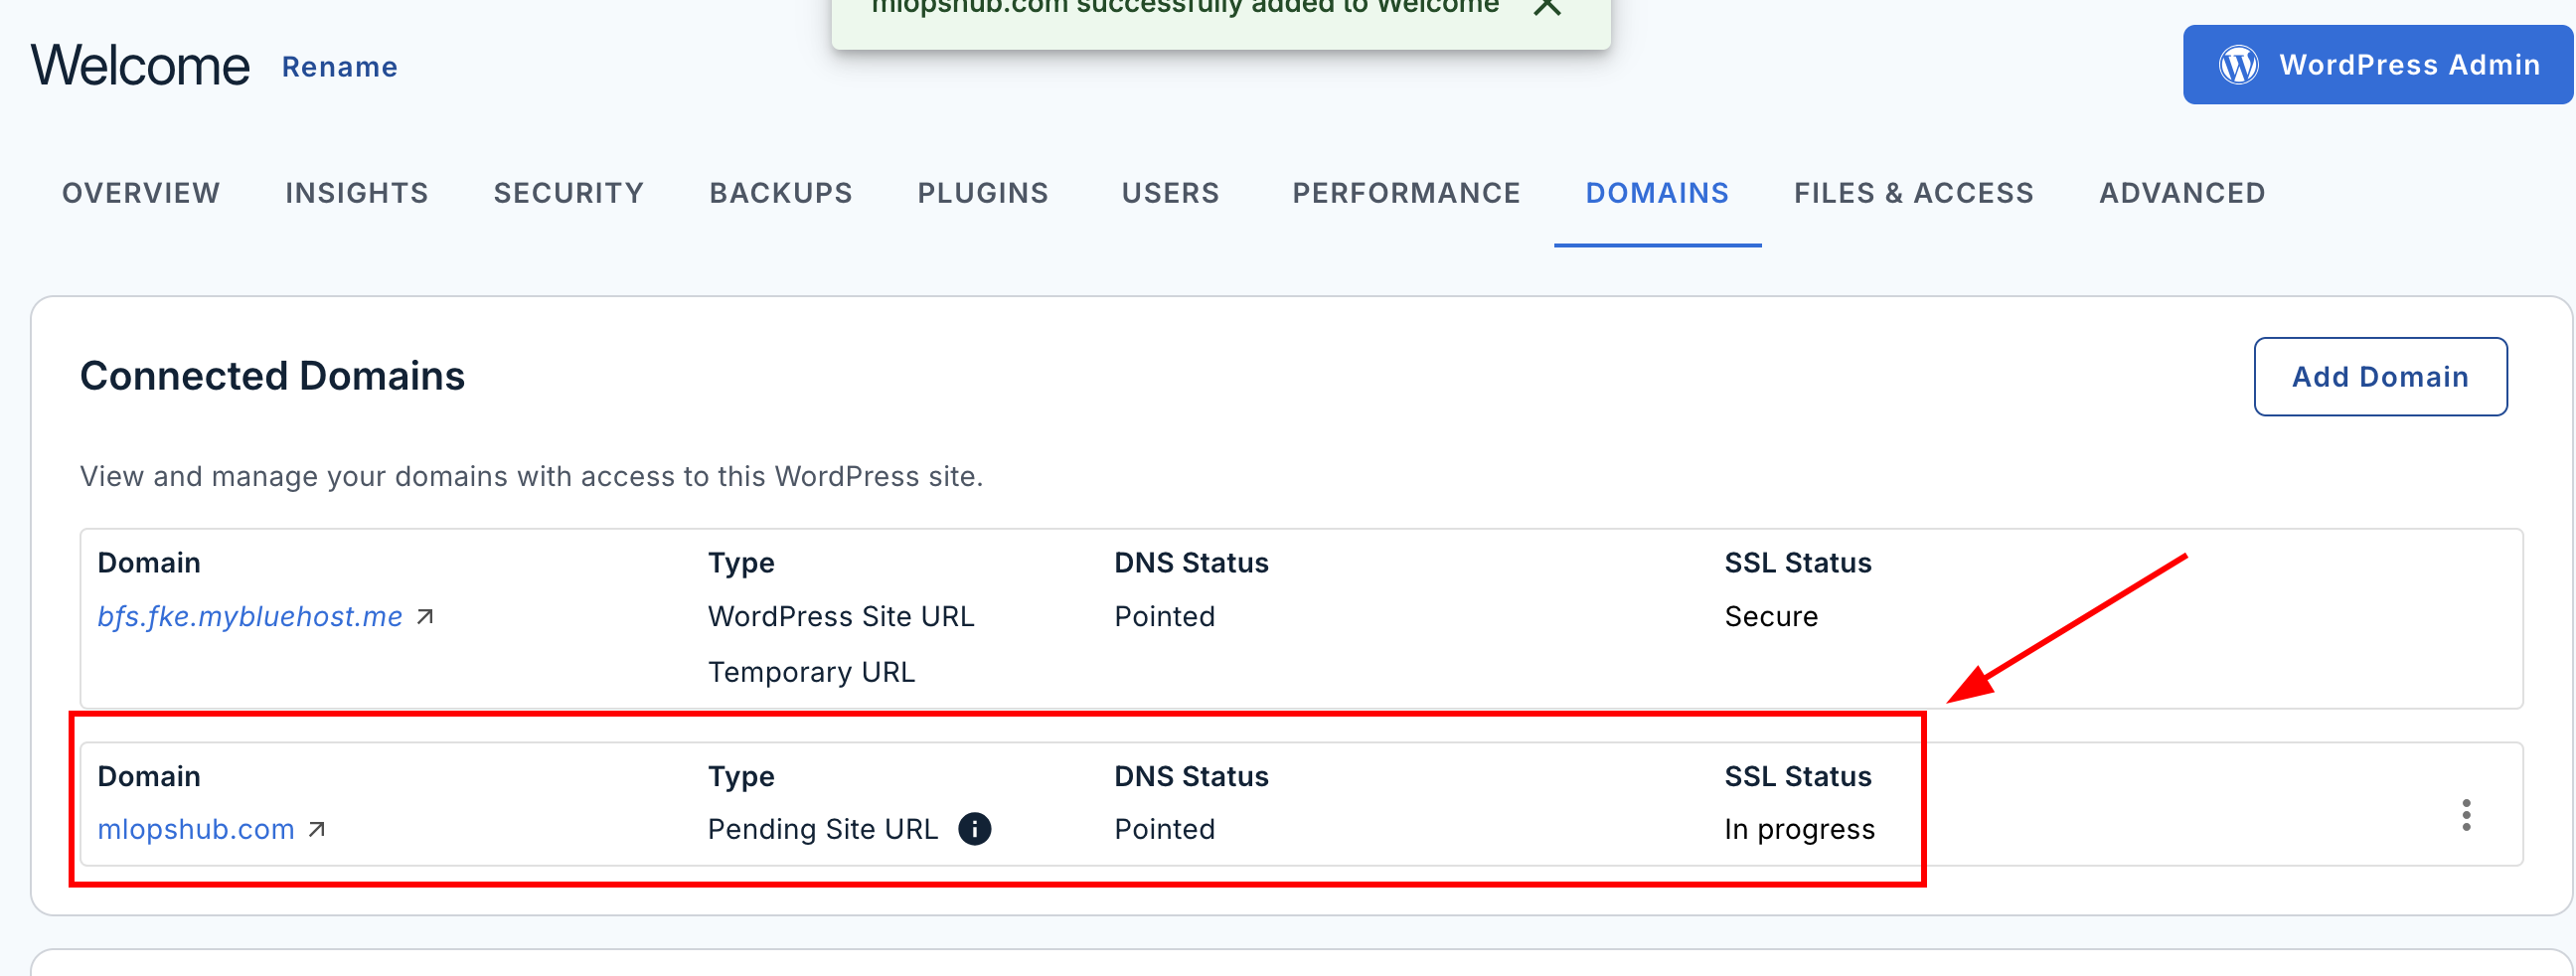The height and width of the screenshot is (976, 2576).
Task: Click the 'In progress' SSL status value
Action: pos(1799,829)
